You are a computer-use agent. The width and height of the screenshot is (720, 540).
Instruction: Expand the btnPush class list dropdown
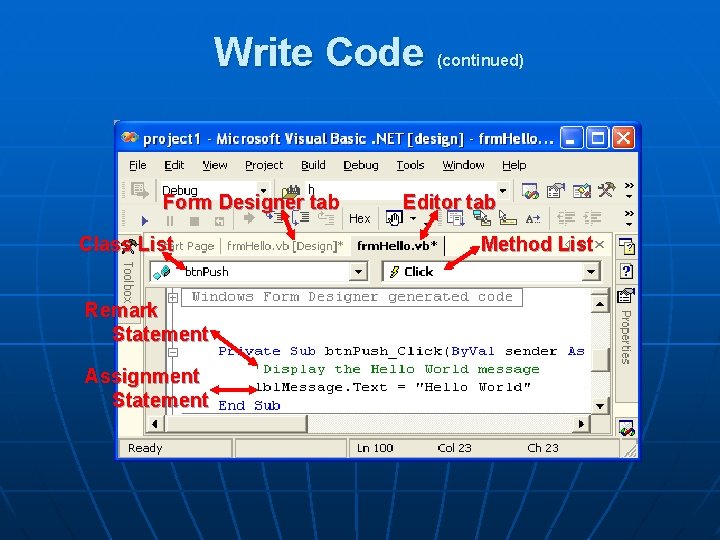click(358, 272)
